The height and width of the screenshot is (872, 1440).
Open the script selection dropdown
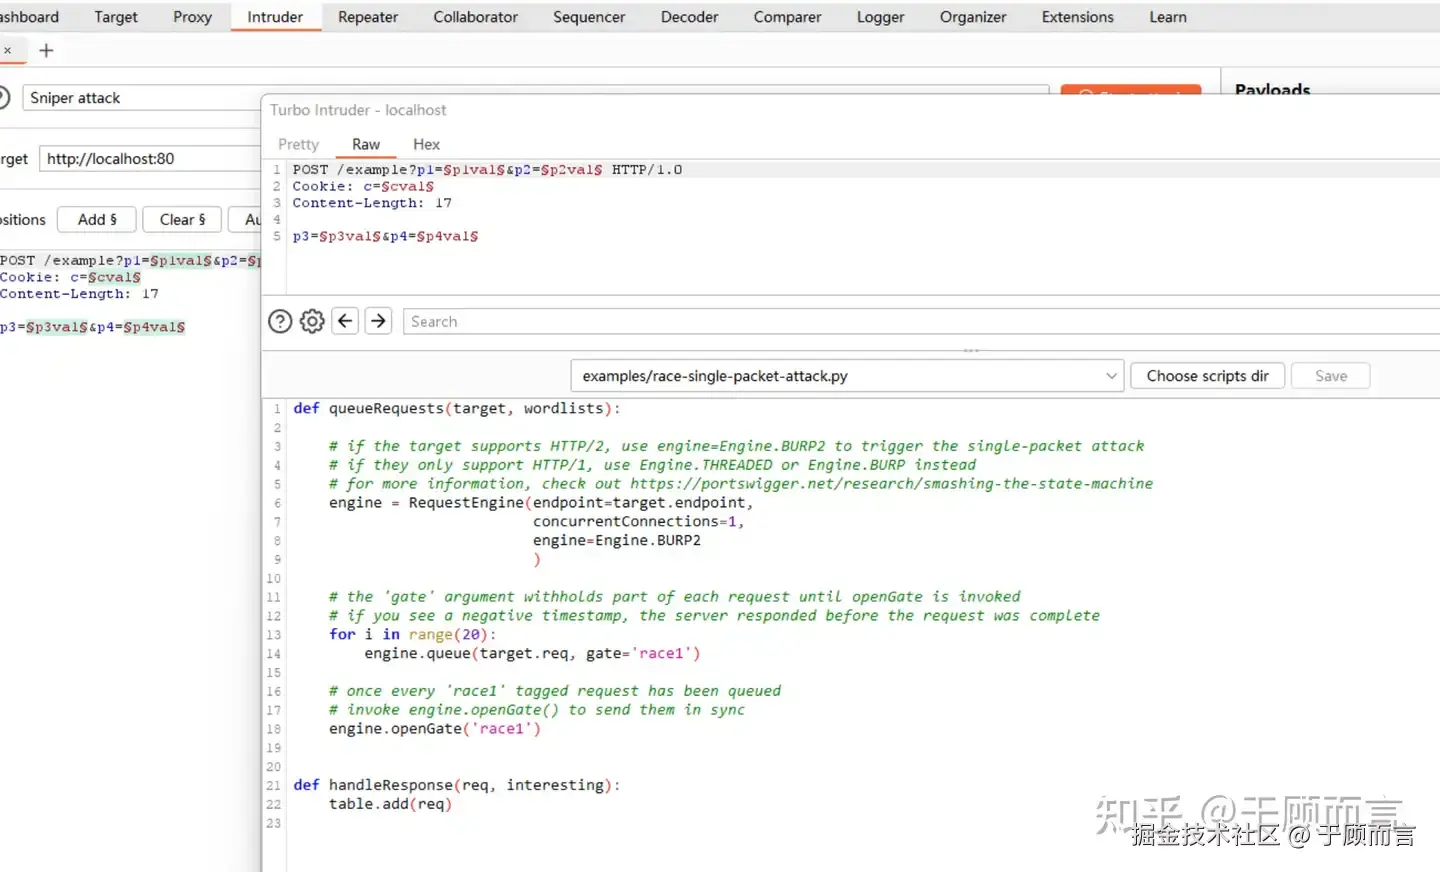(847, 376)
